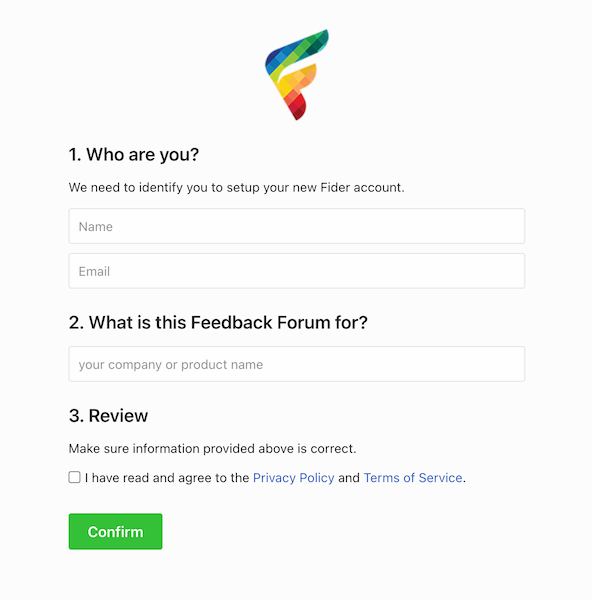
Task: Open the Privacy Policy link
Action: [294, 478]
